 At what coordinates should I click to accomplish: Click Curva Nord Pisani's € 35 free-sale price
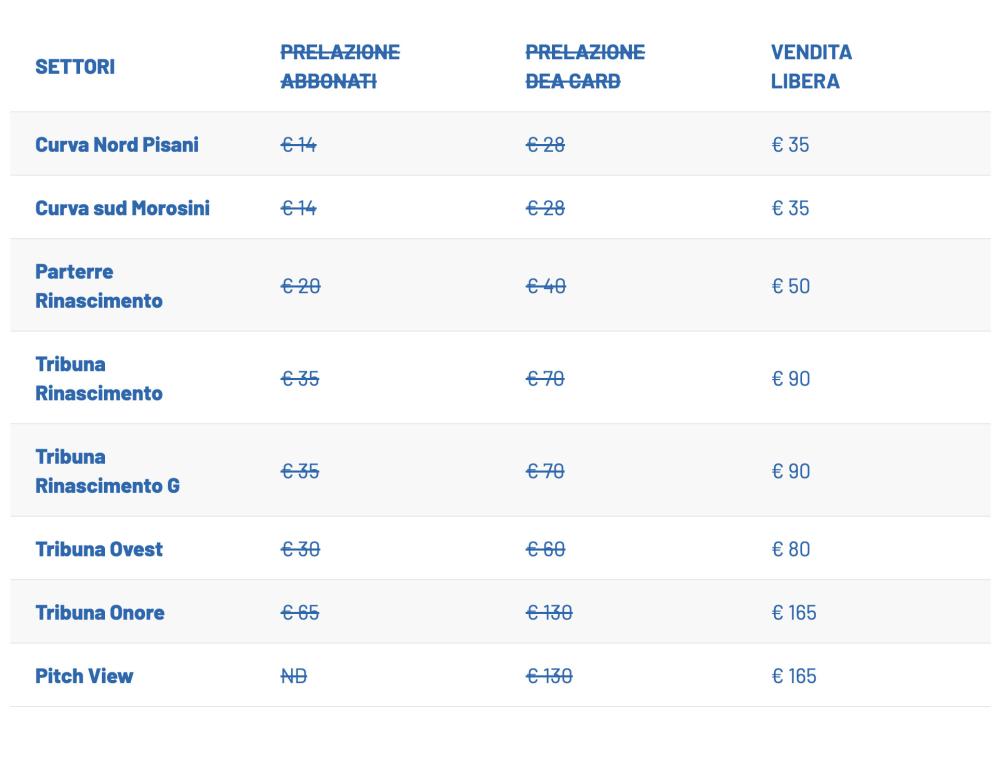tap(790, 145)
